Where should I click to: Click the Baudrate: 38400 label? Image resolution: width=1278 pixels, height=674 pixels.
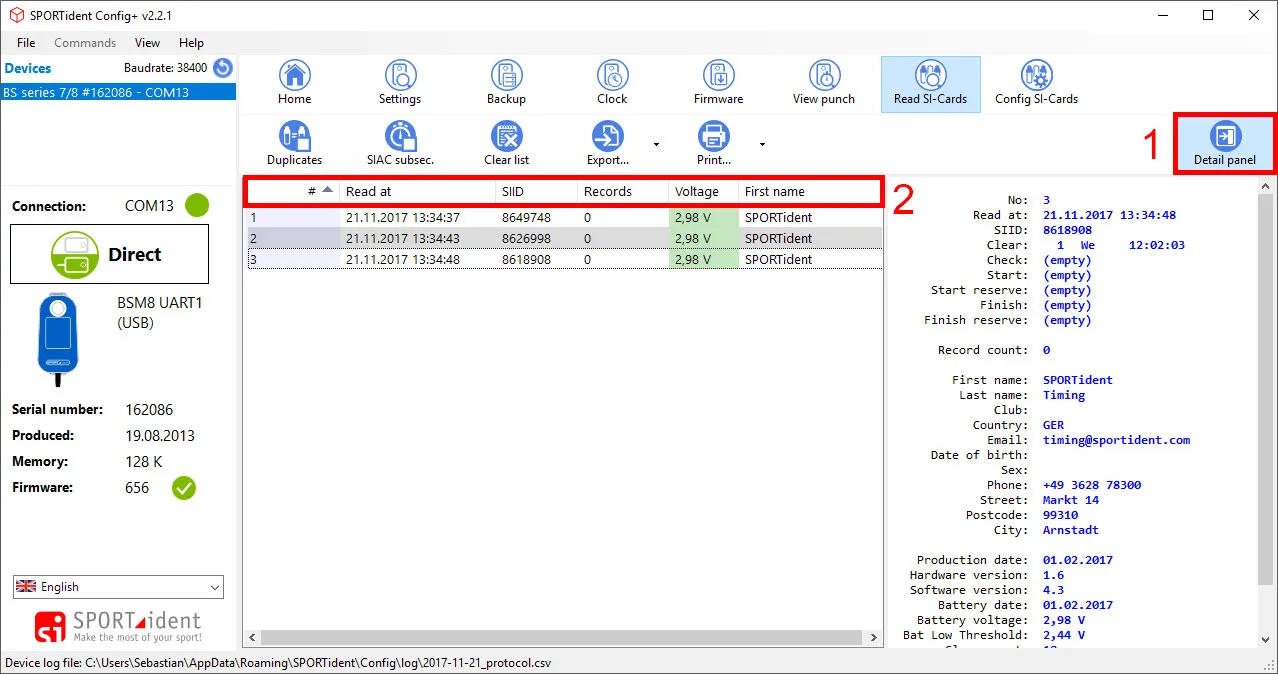click(x=166, y=68)
